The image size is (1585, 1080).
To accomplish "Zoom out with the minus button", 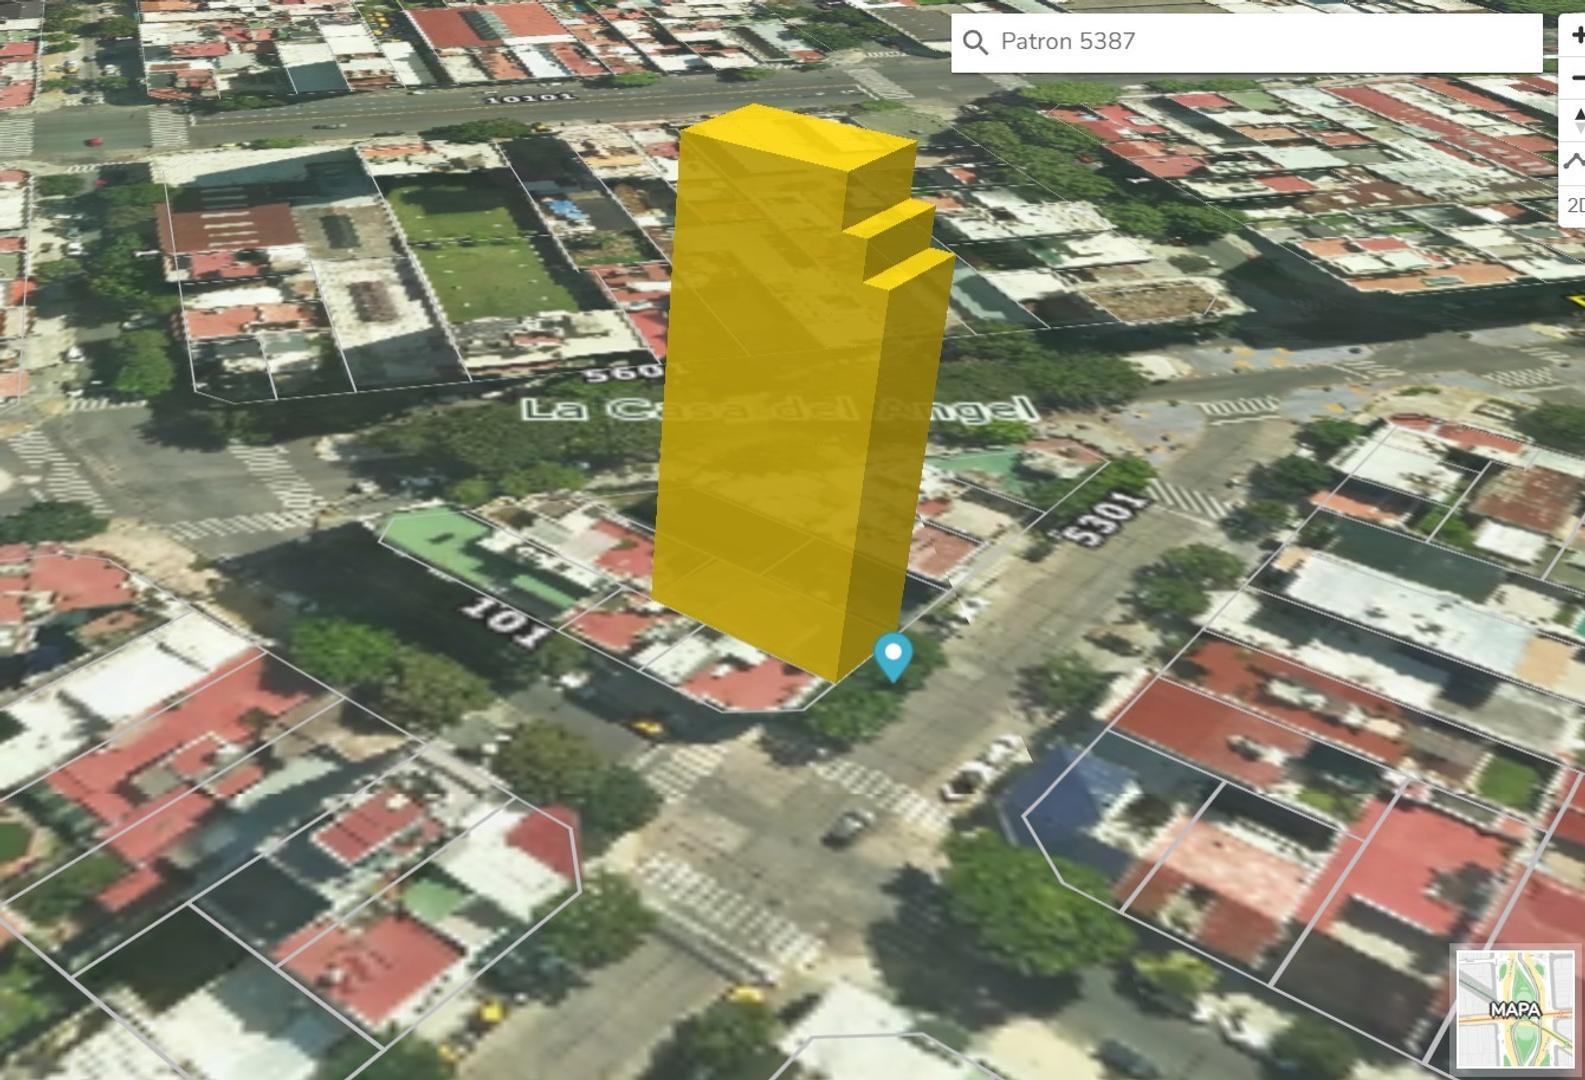I will pos(1576,77).
